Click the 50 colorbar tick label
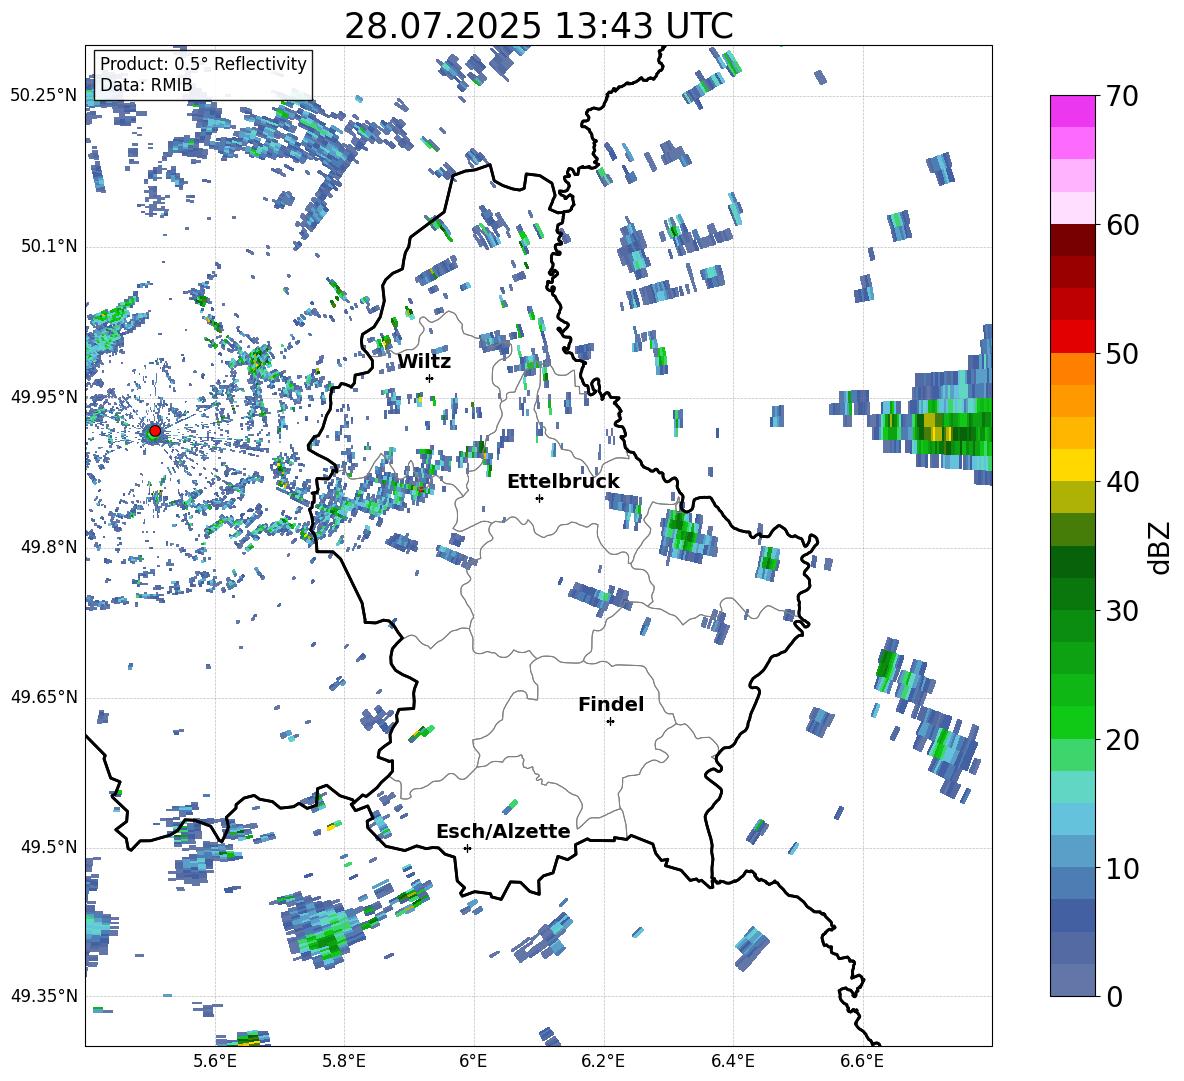Viewport: 1184px width, 1081px height. click(x=1121, y=353)
